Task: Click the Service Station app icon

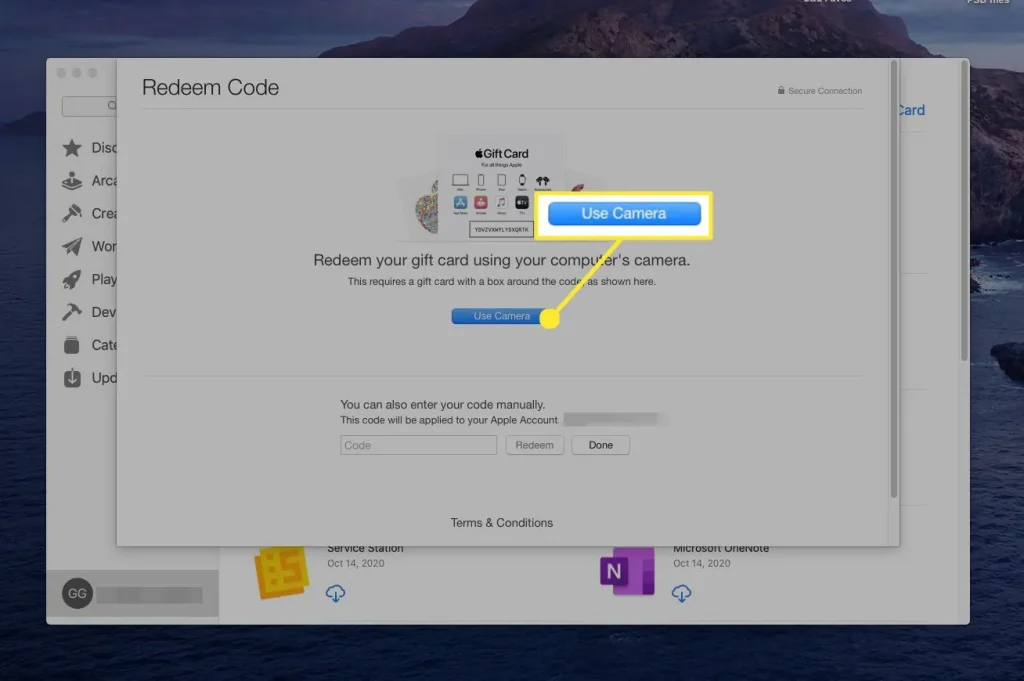Action: [x=280, y=573]
